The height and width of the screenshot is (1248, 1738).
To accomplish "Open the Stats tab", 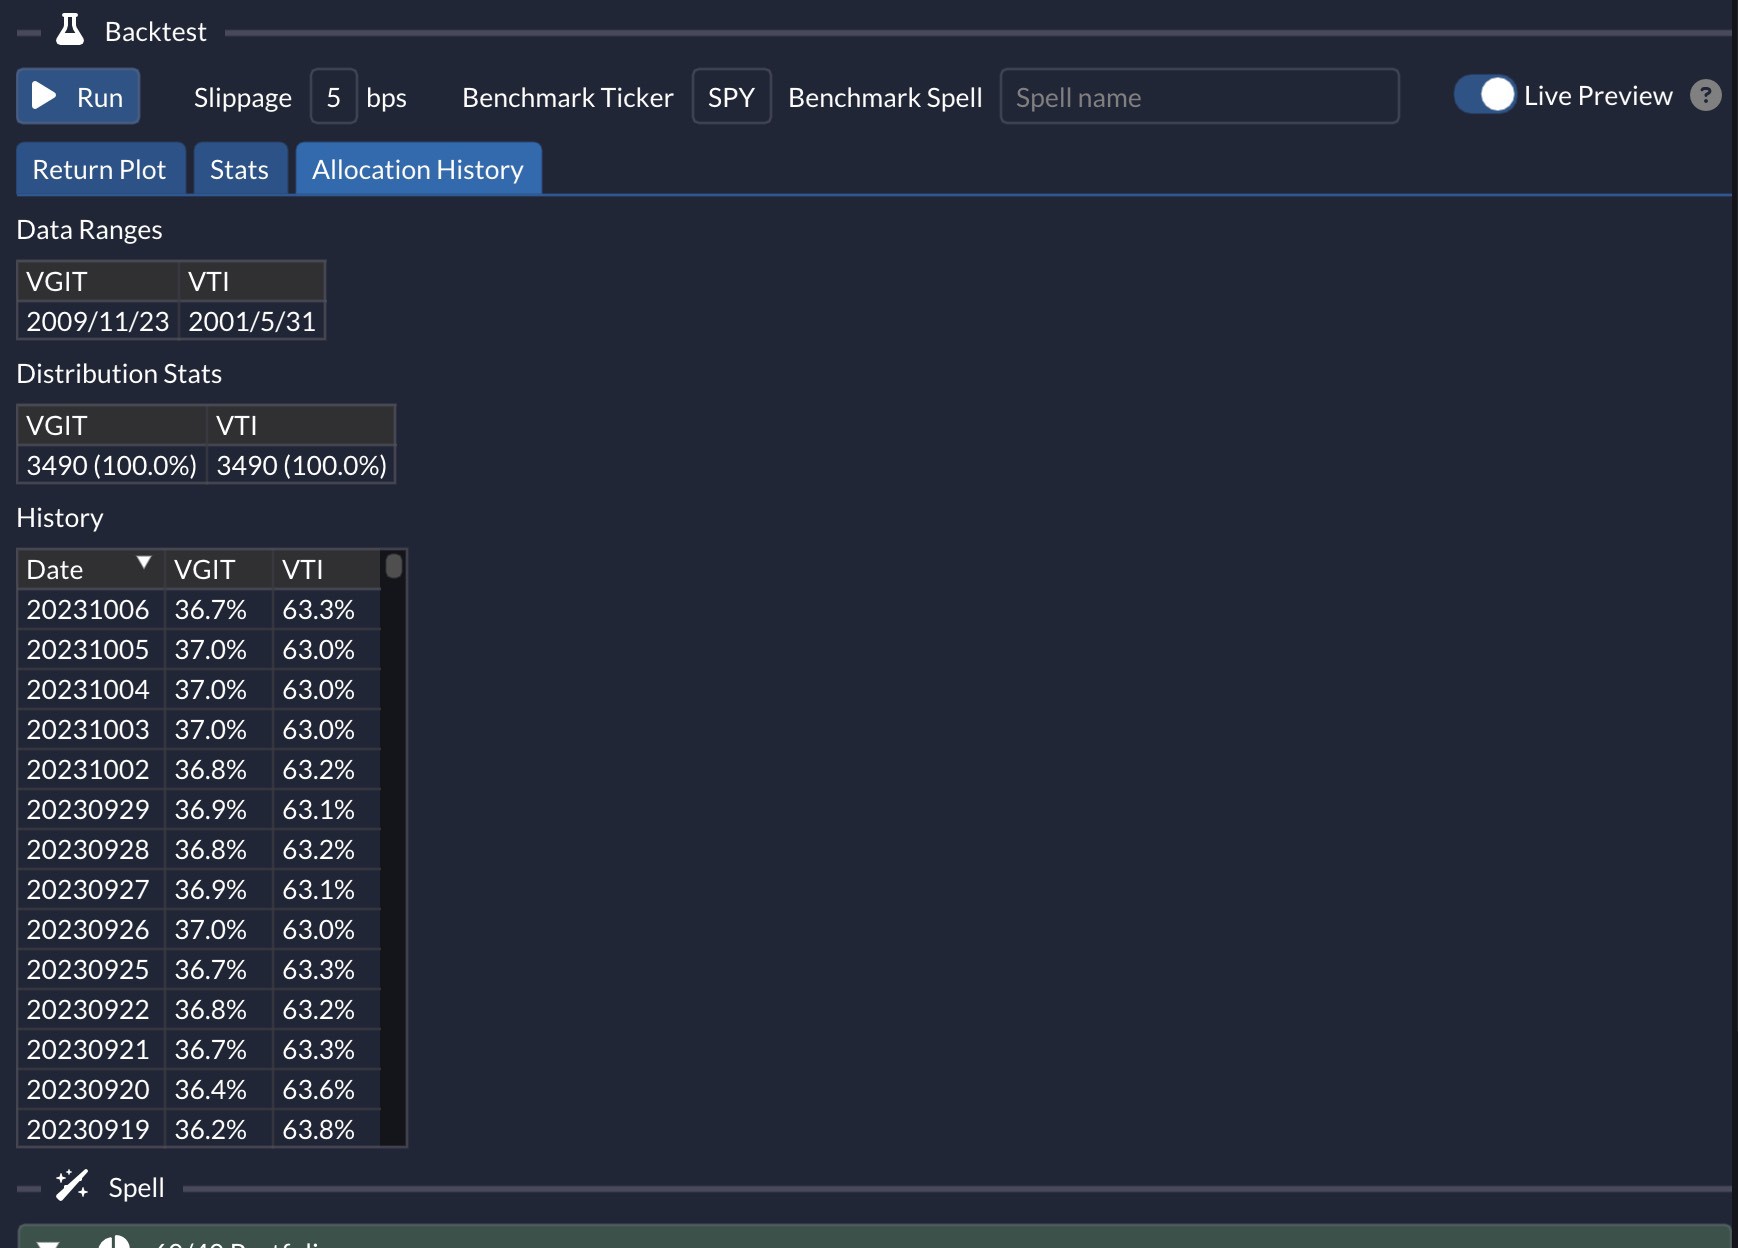I will tap(239, 170).
